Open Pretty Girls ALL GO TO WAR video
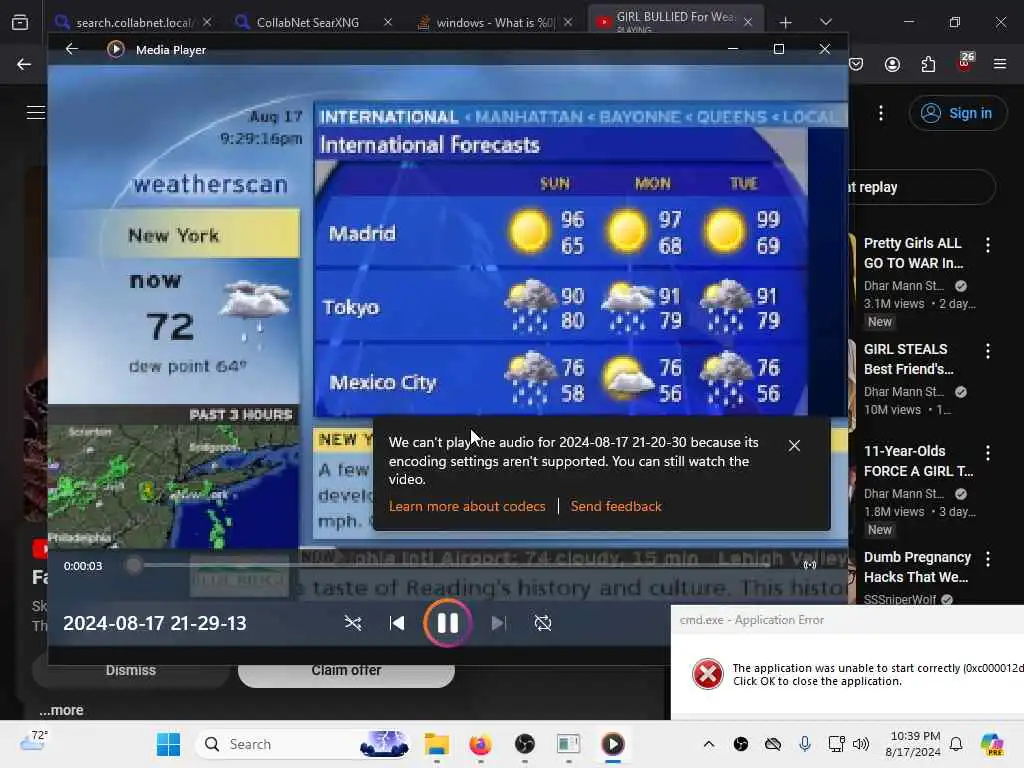Screen dimensions: 1024x768 913,253
